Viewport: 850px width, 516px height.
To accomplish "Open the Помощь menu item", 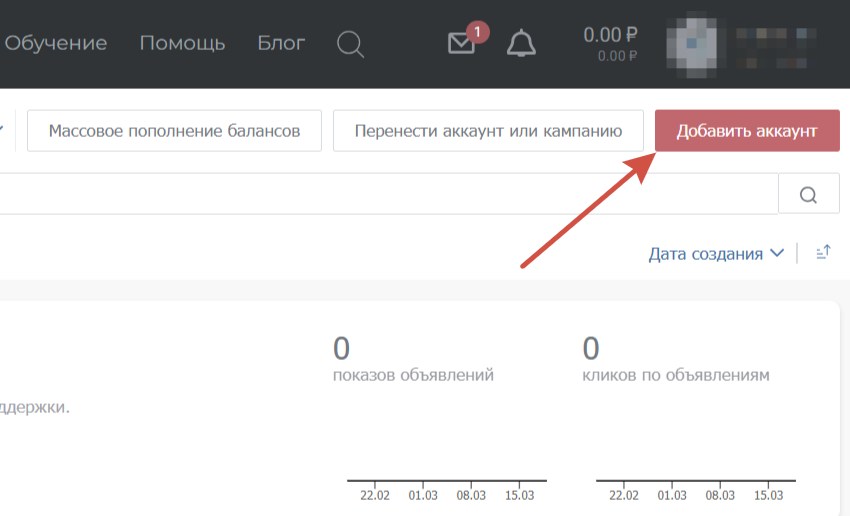I will (182, 43).
